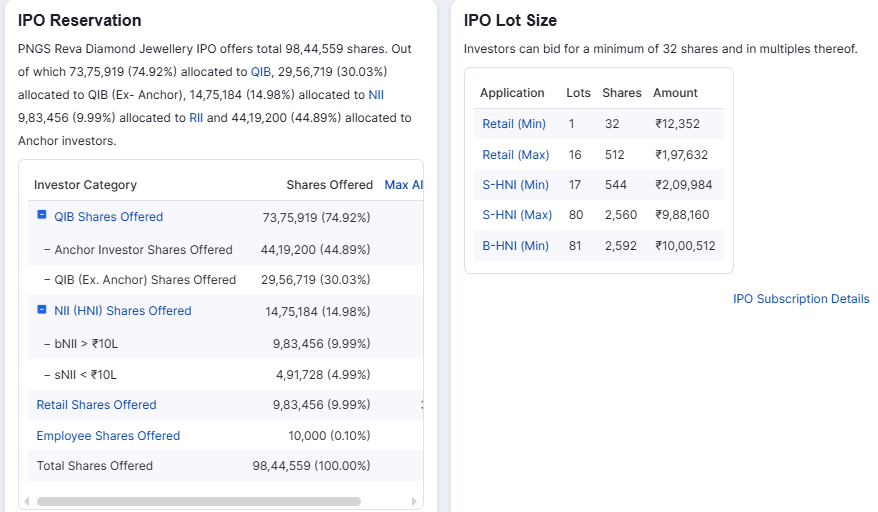
Task: Click the NII link in the paragraph
Action: tap(376, 95)
